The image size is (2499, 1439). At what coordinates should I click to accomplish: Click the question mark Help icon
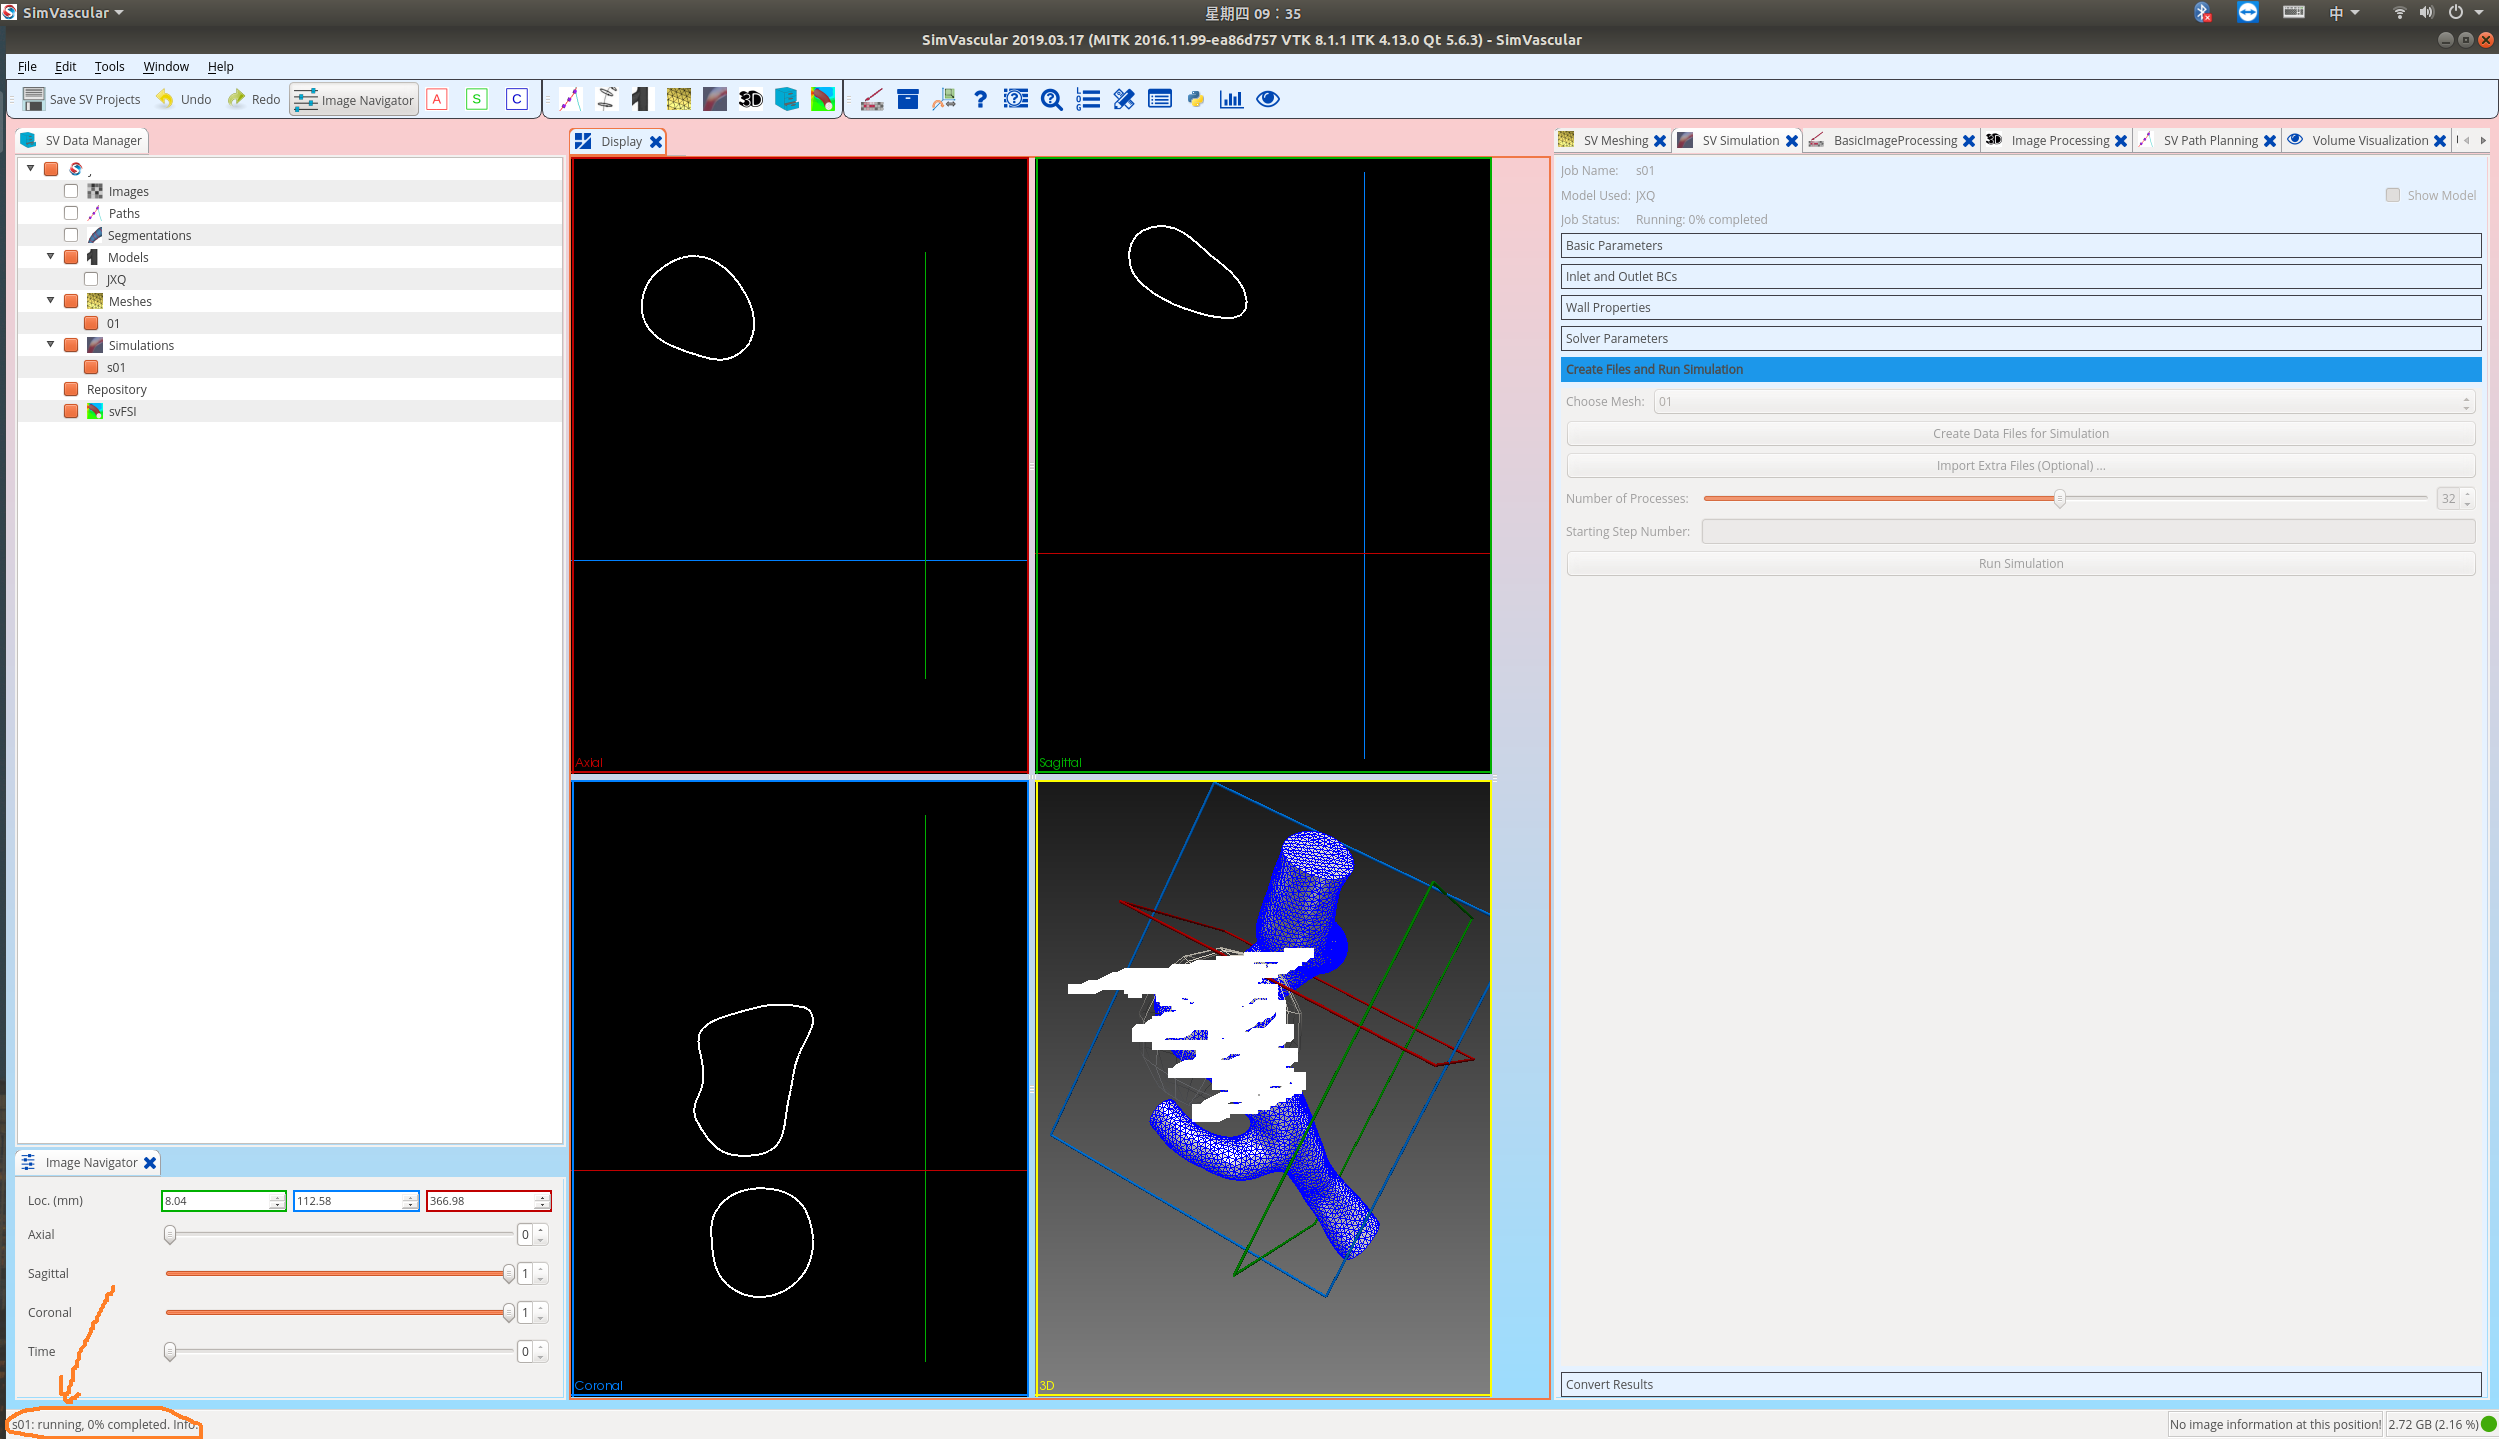[980, 99]
